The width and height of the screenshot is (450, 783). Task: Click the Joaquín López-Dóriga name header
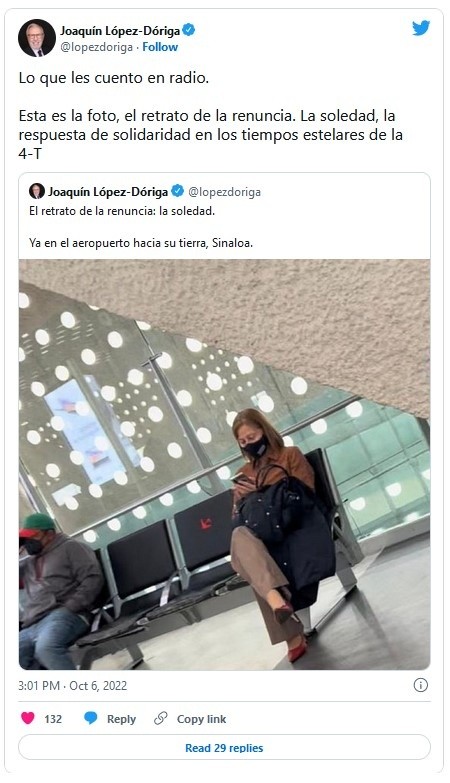(120, 30)
